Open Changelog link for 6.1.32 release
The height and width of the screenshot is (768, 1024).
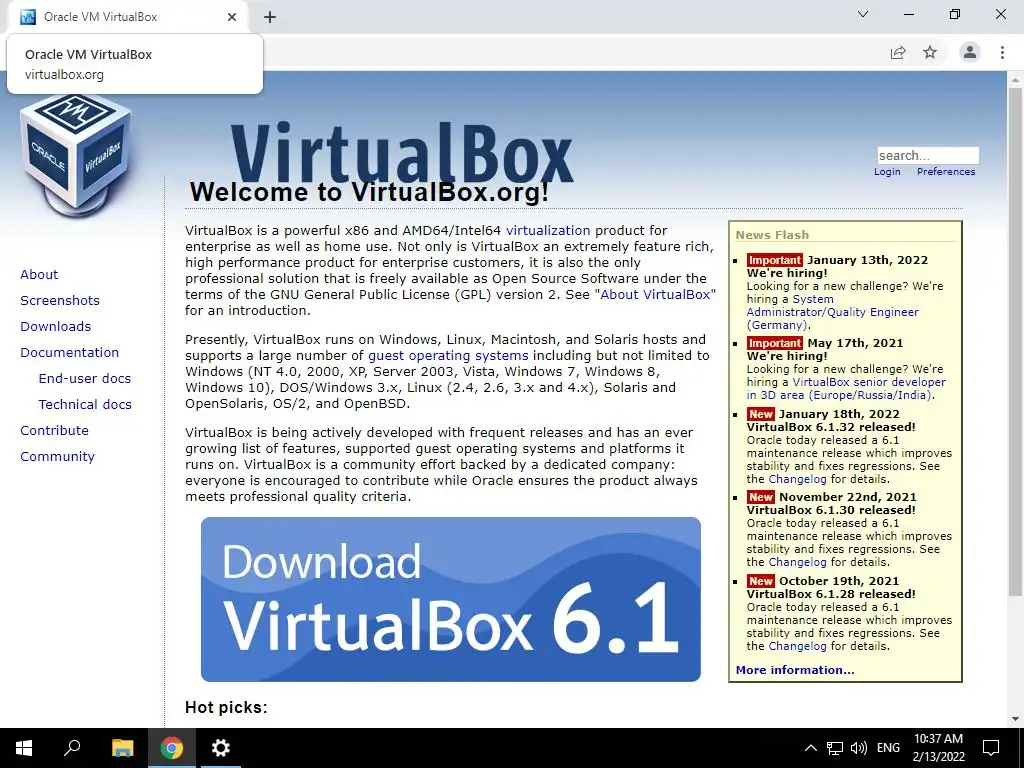point(797,479)
